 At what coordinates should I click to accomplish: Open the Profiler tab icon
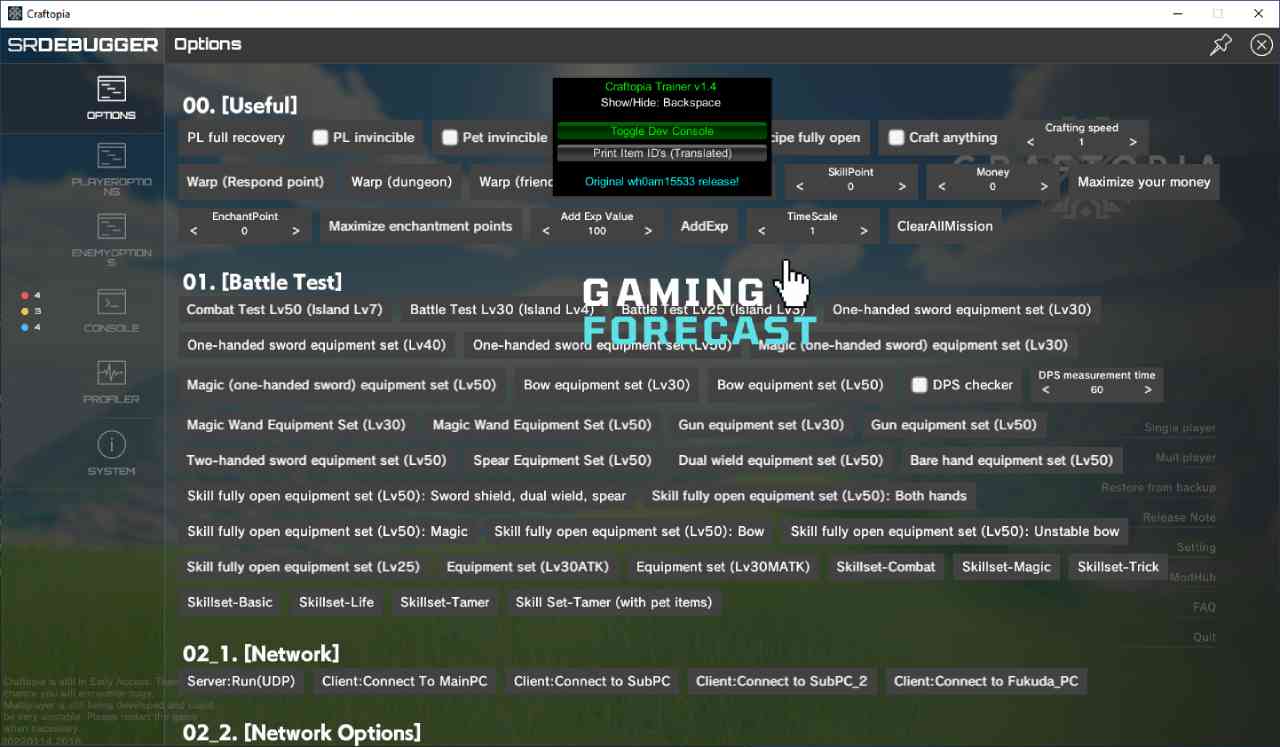111,373
